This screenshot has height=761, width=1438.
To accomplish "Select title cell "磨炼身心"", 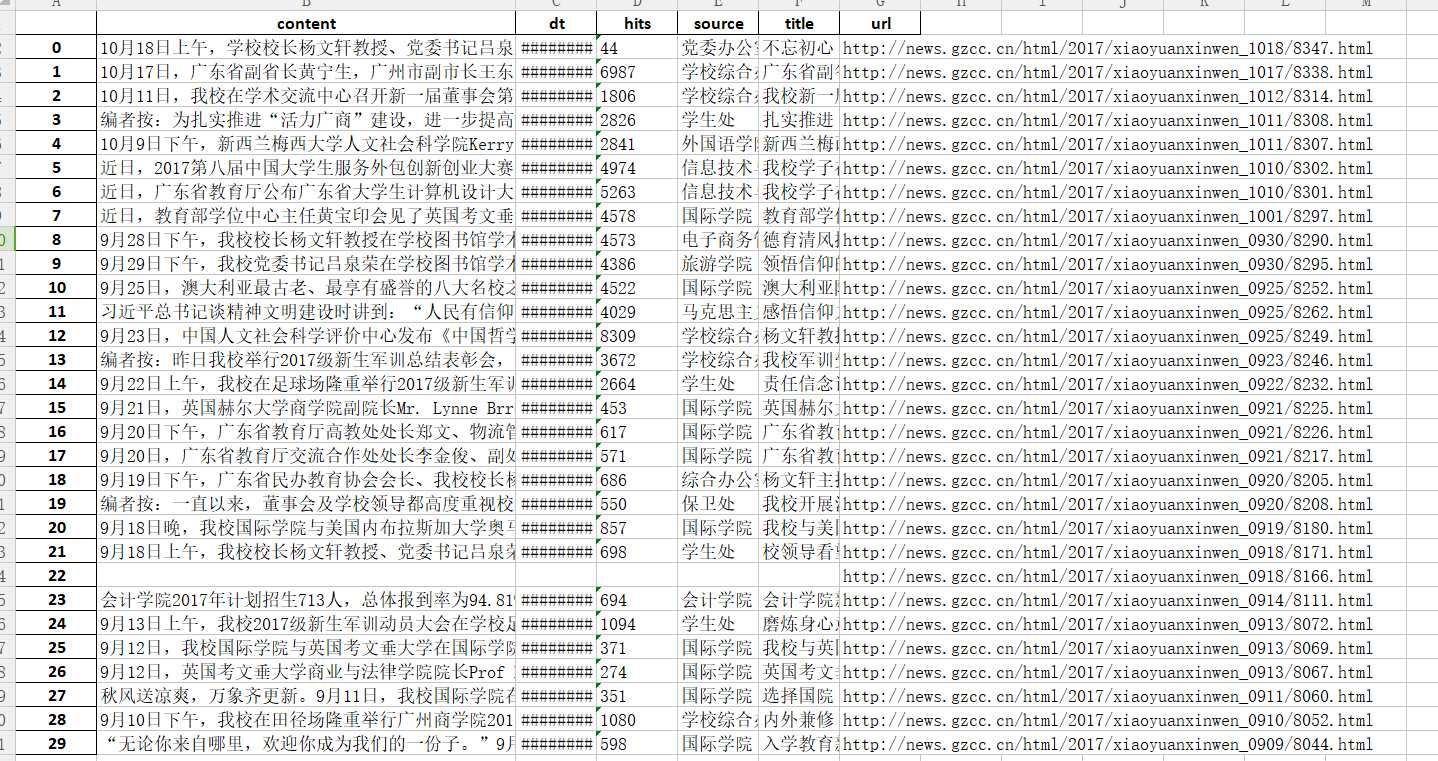I will click(799, 623).
